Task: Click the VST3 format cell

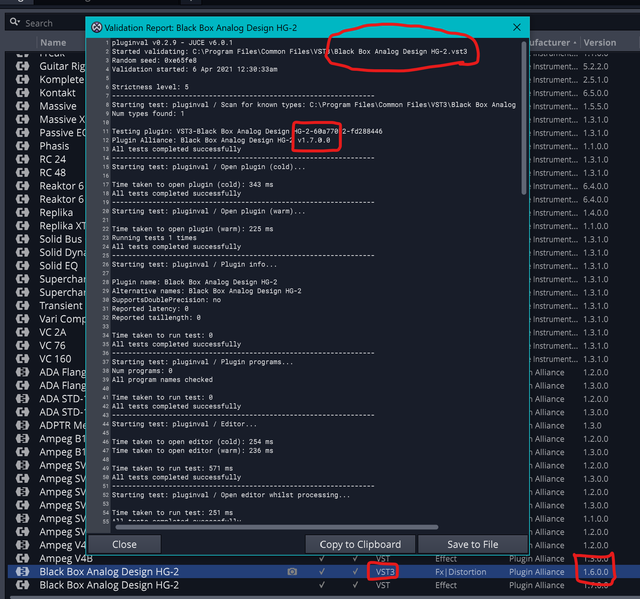Action: pos(385,572)
